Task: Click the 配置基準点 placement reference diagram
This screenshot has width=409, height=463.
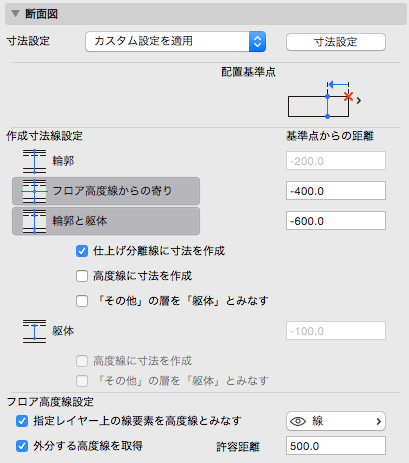Action: tap(320, 100)
